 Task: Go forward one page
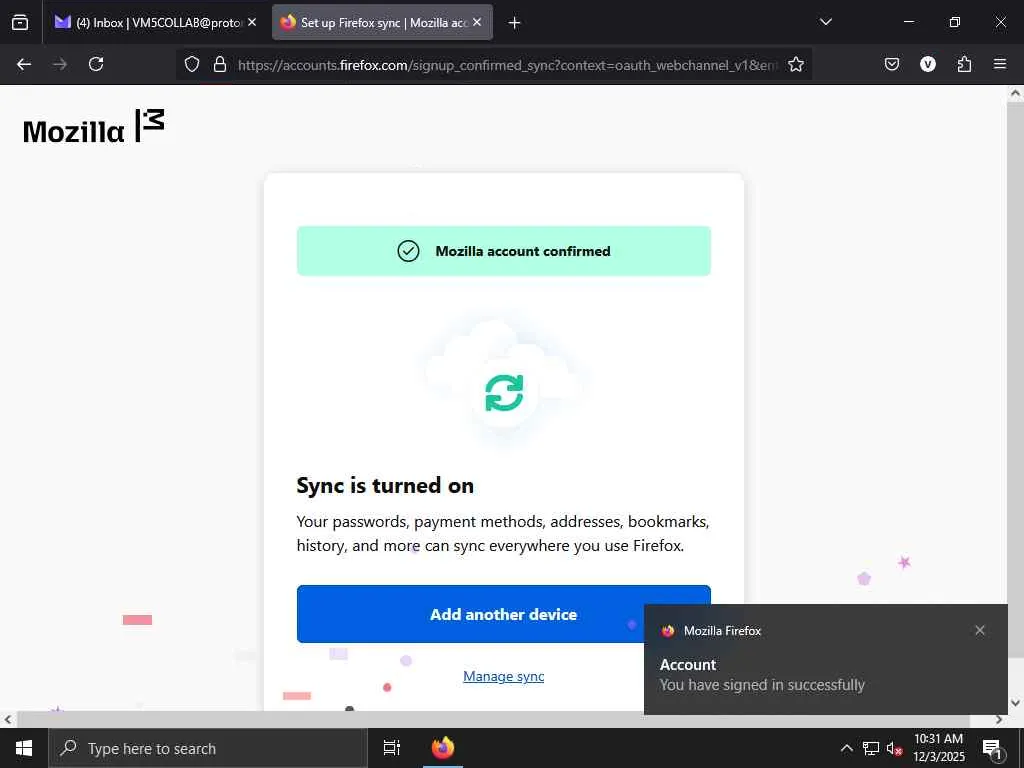coord(60,64)
